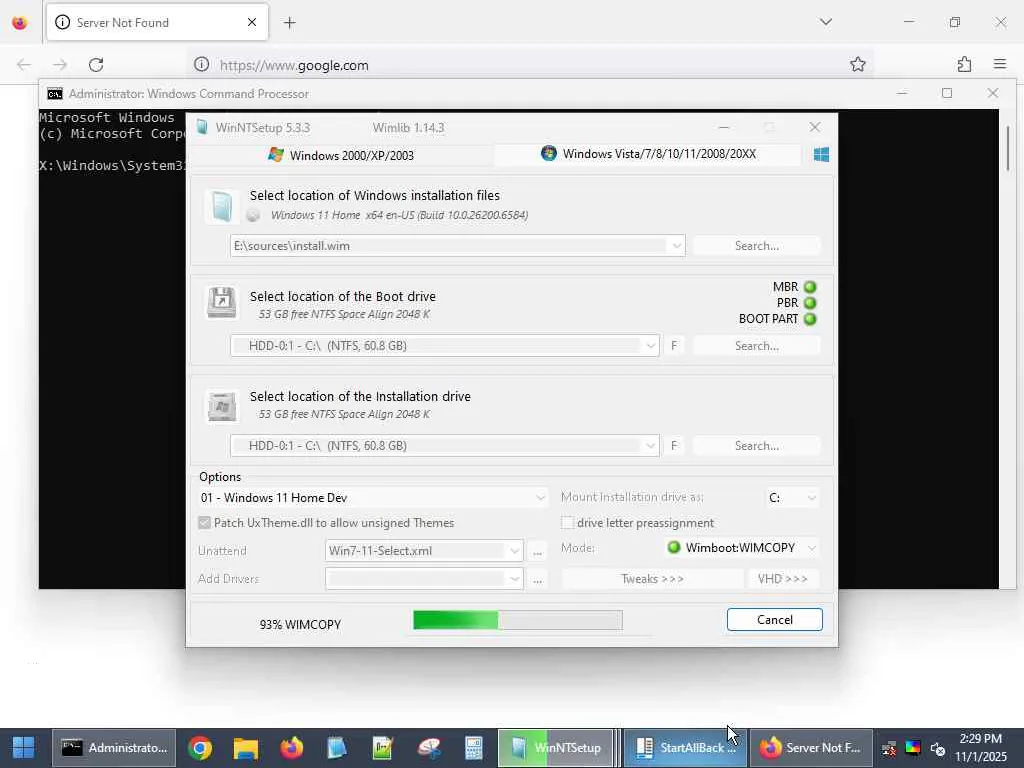
Task: Launch the pinned Firefox taskbar icon
Action: [x=292, y=748]
